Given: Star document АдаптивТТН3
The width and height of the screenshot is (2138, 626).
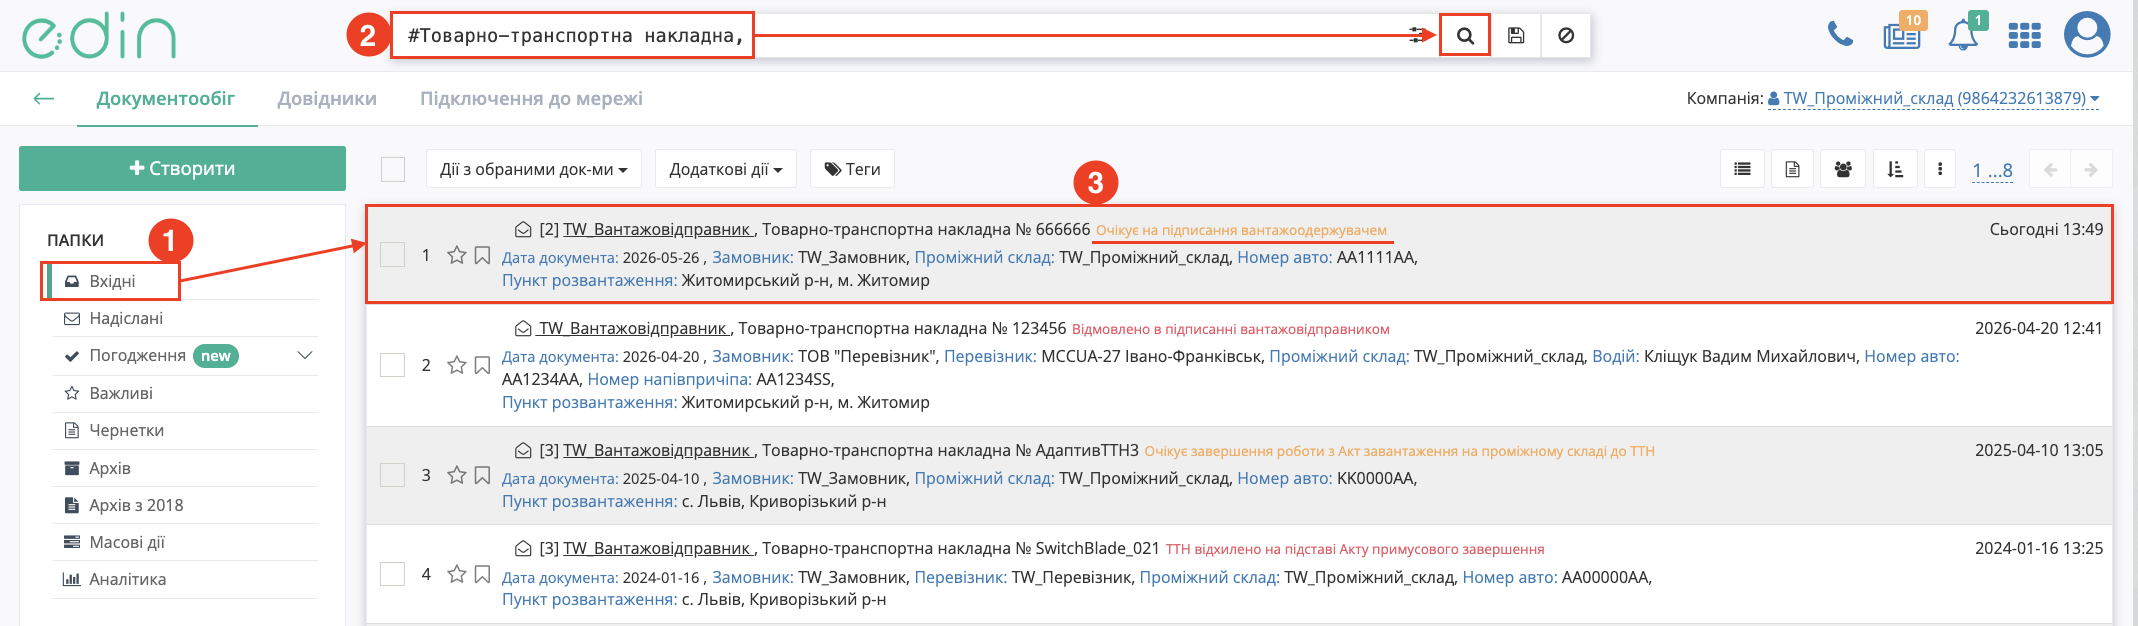Looking at the screenshot, I should [457, 475].
